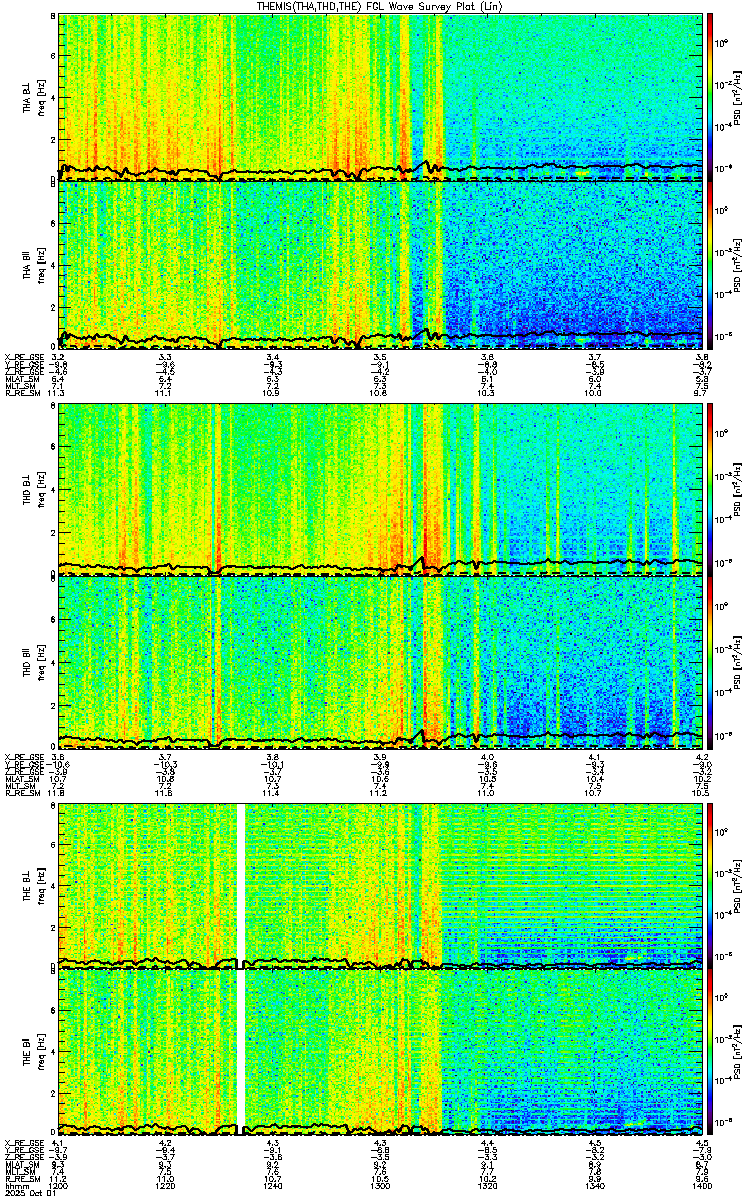Click the THE B-perpendicular spectrogram panel
Screen dimensions: 750x1200
click(381, 885)
